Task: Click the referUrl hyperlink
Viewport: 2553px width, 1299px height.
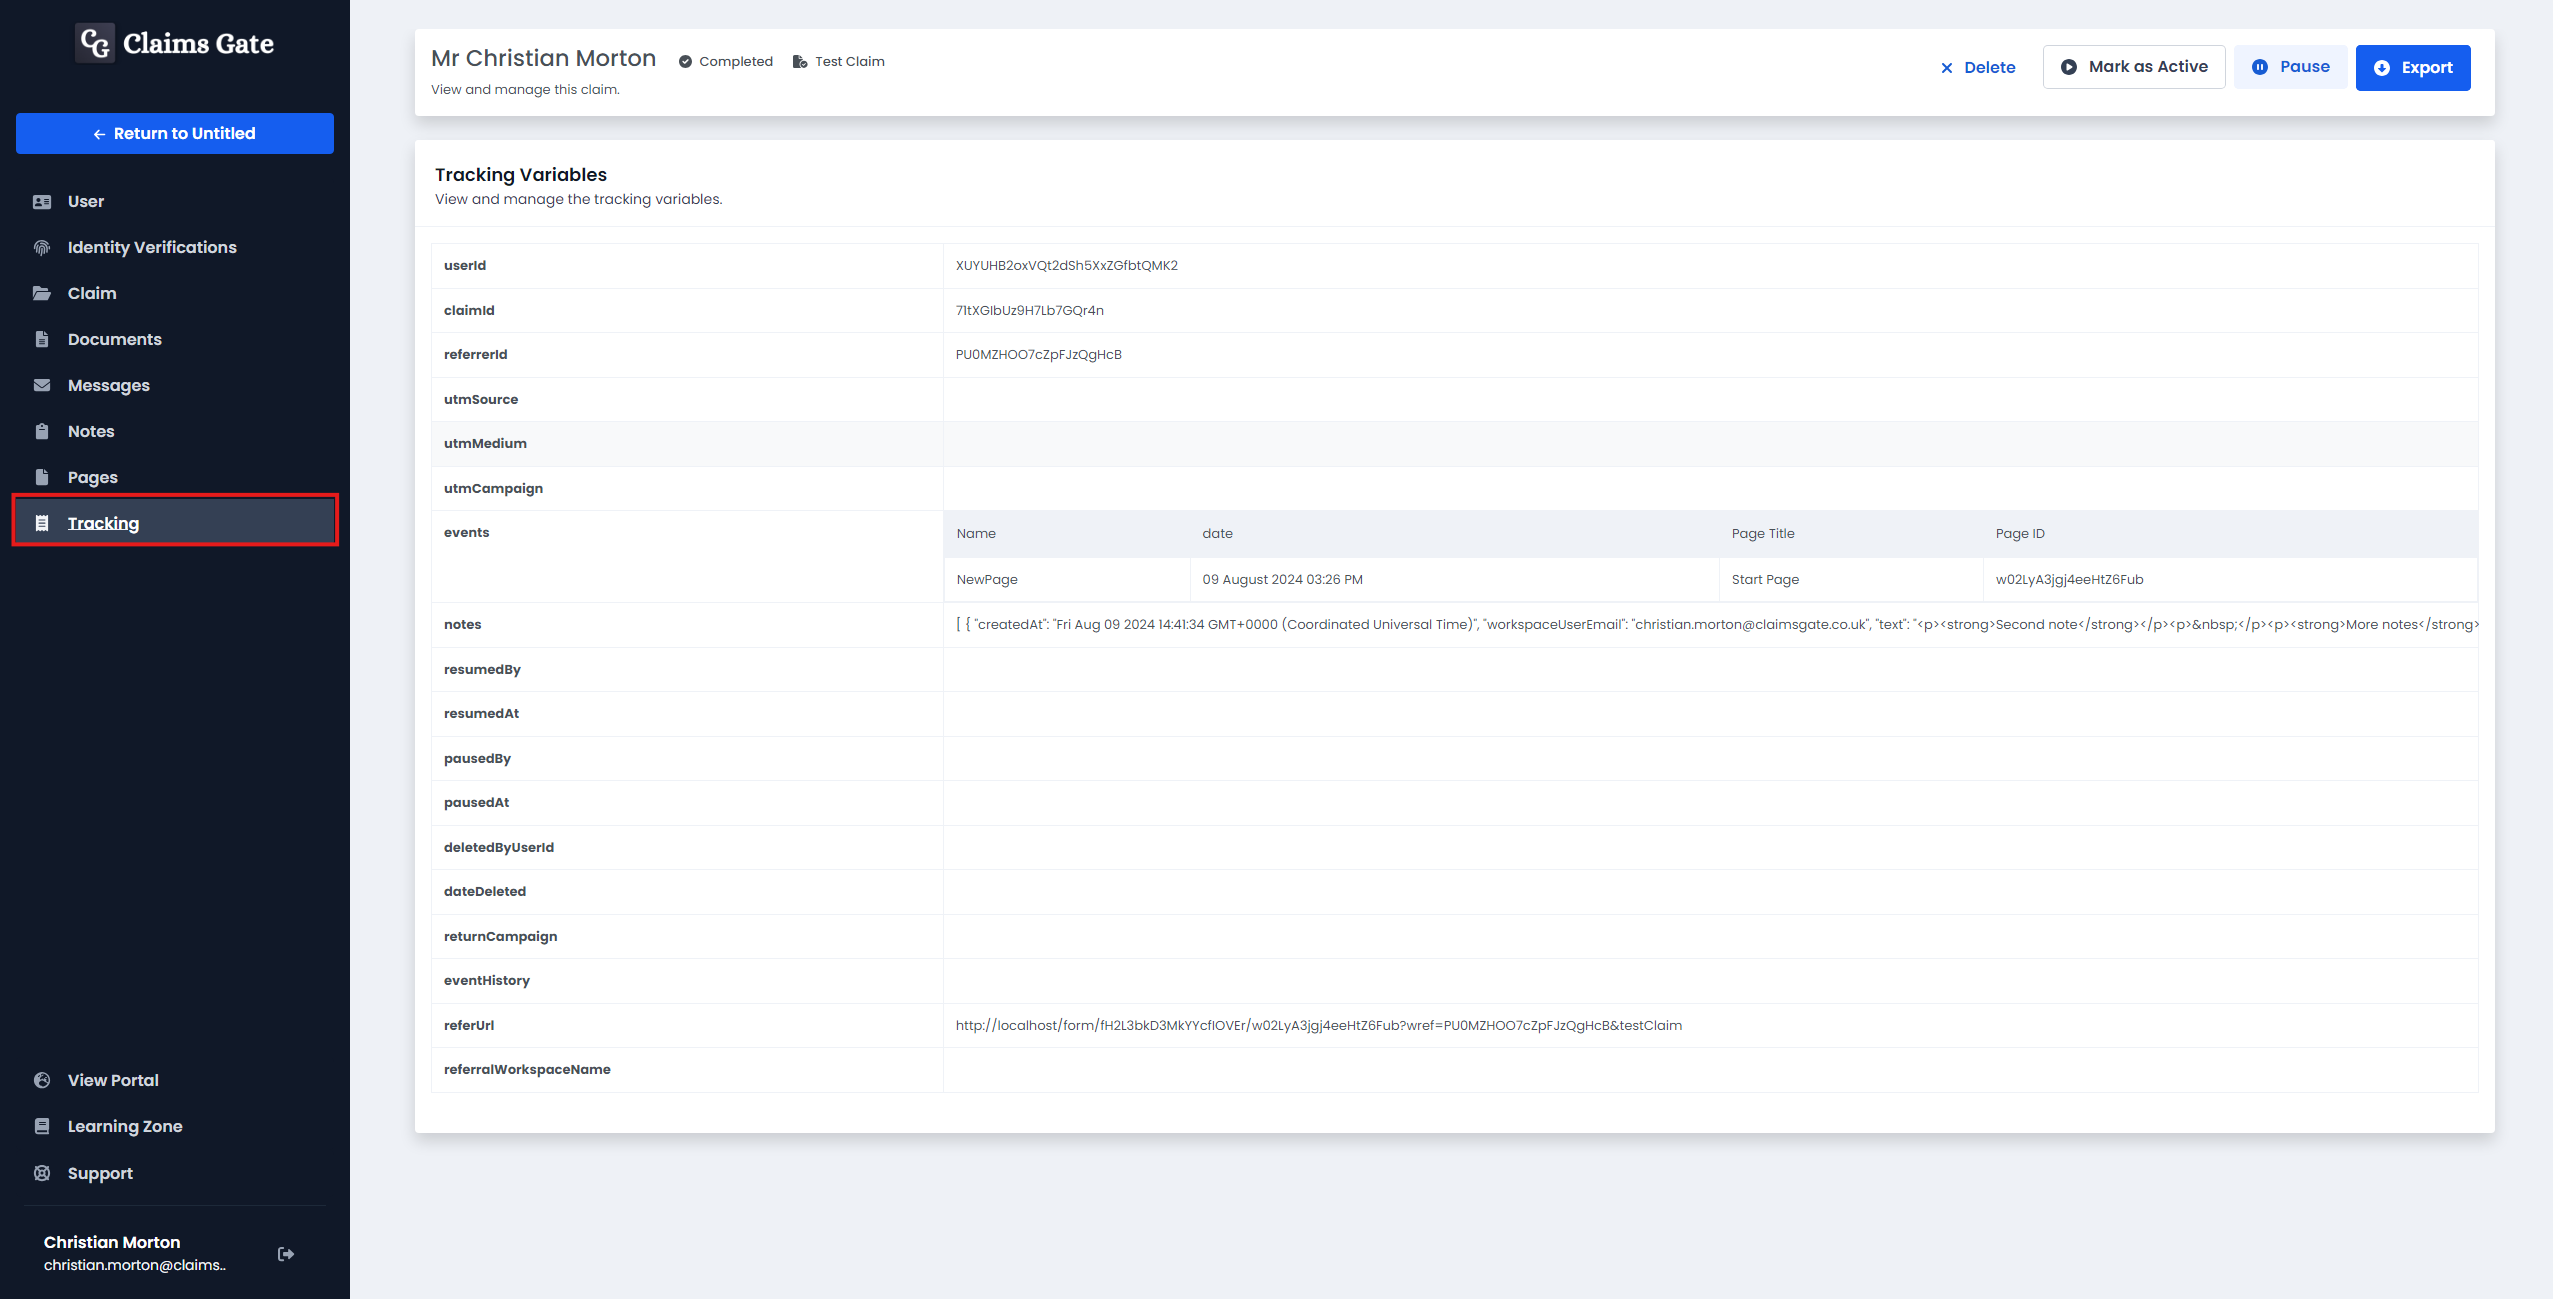Action: [1319, 1024]
